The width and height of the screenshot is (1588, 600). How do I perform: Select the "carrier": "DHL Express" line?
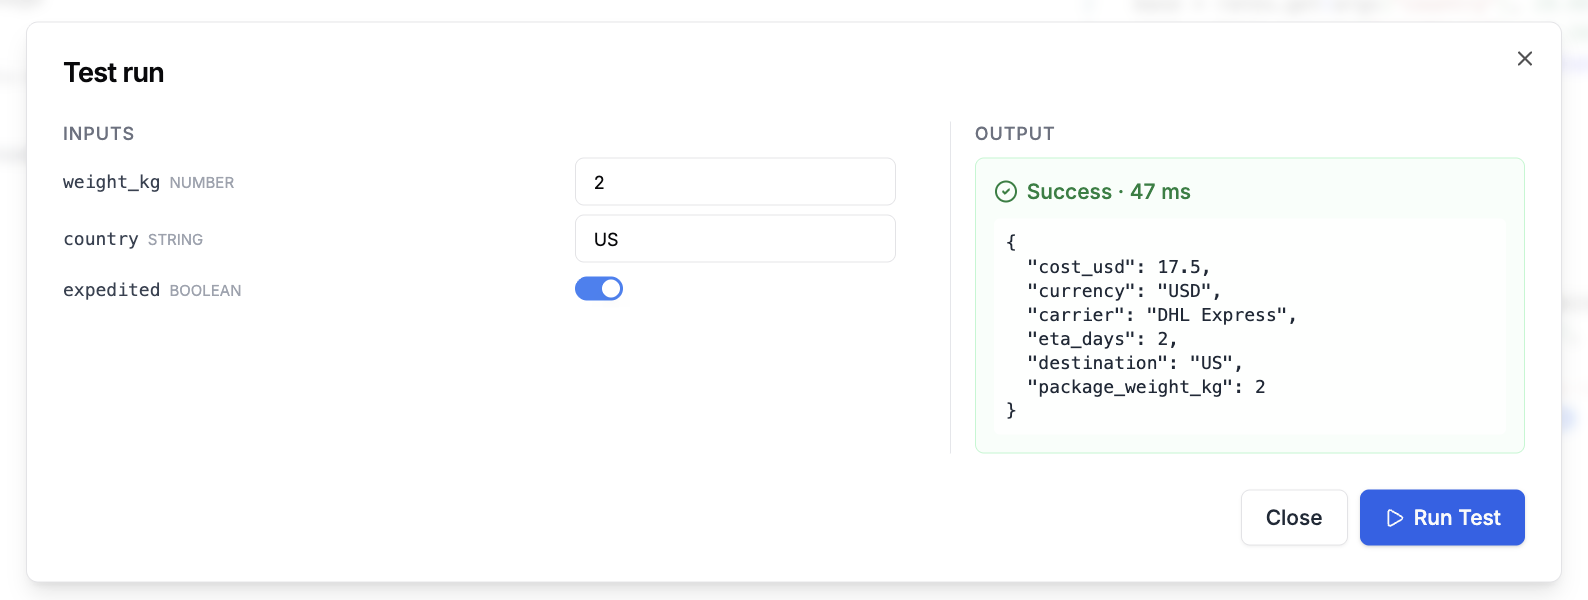tap(1162, 315)
